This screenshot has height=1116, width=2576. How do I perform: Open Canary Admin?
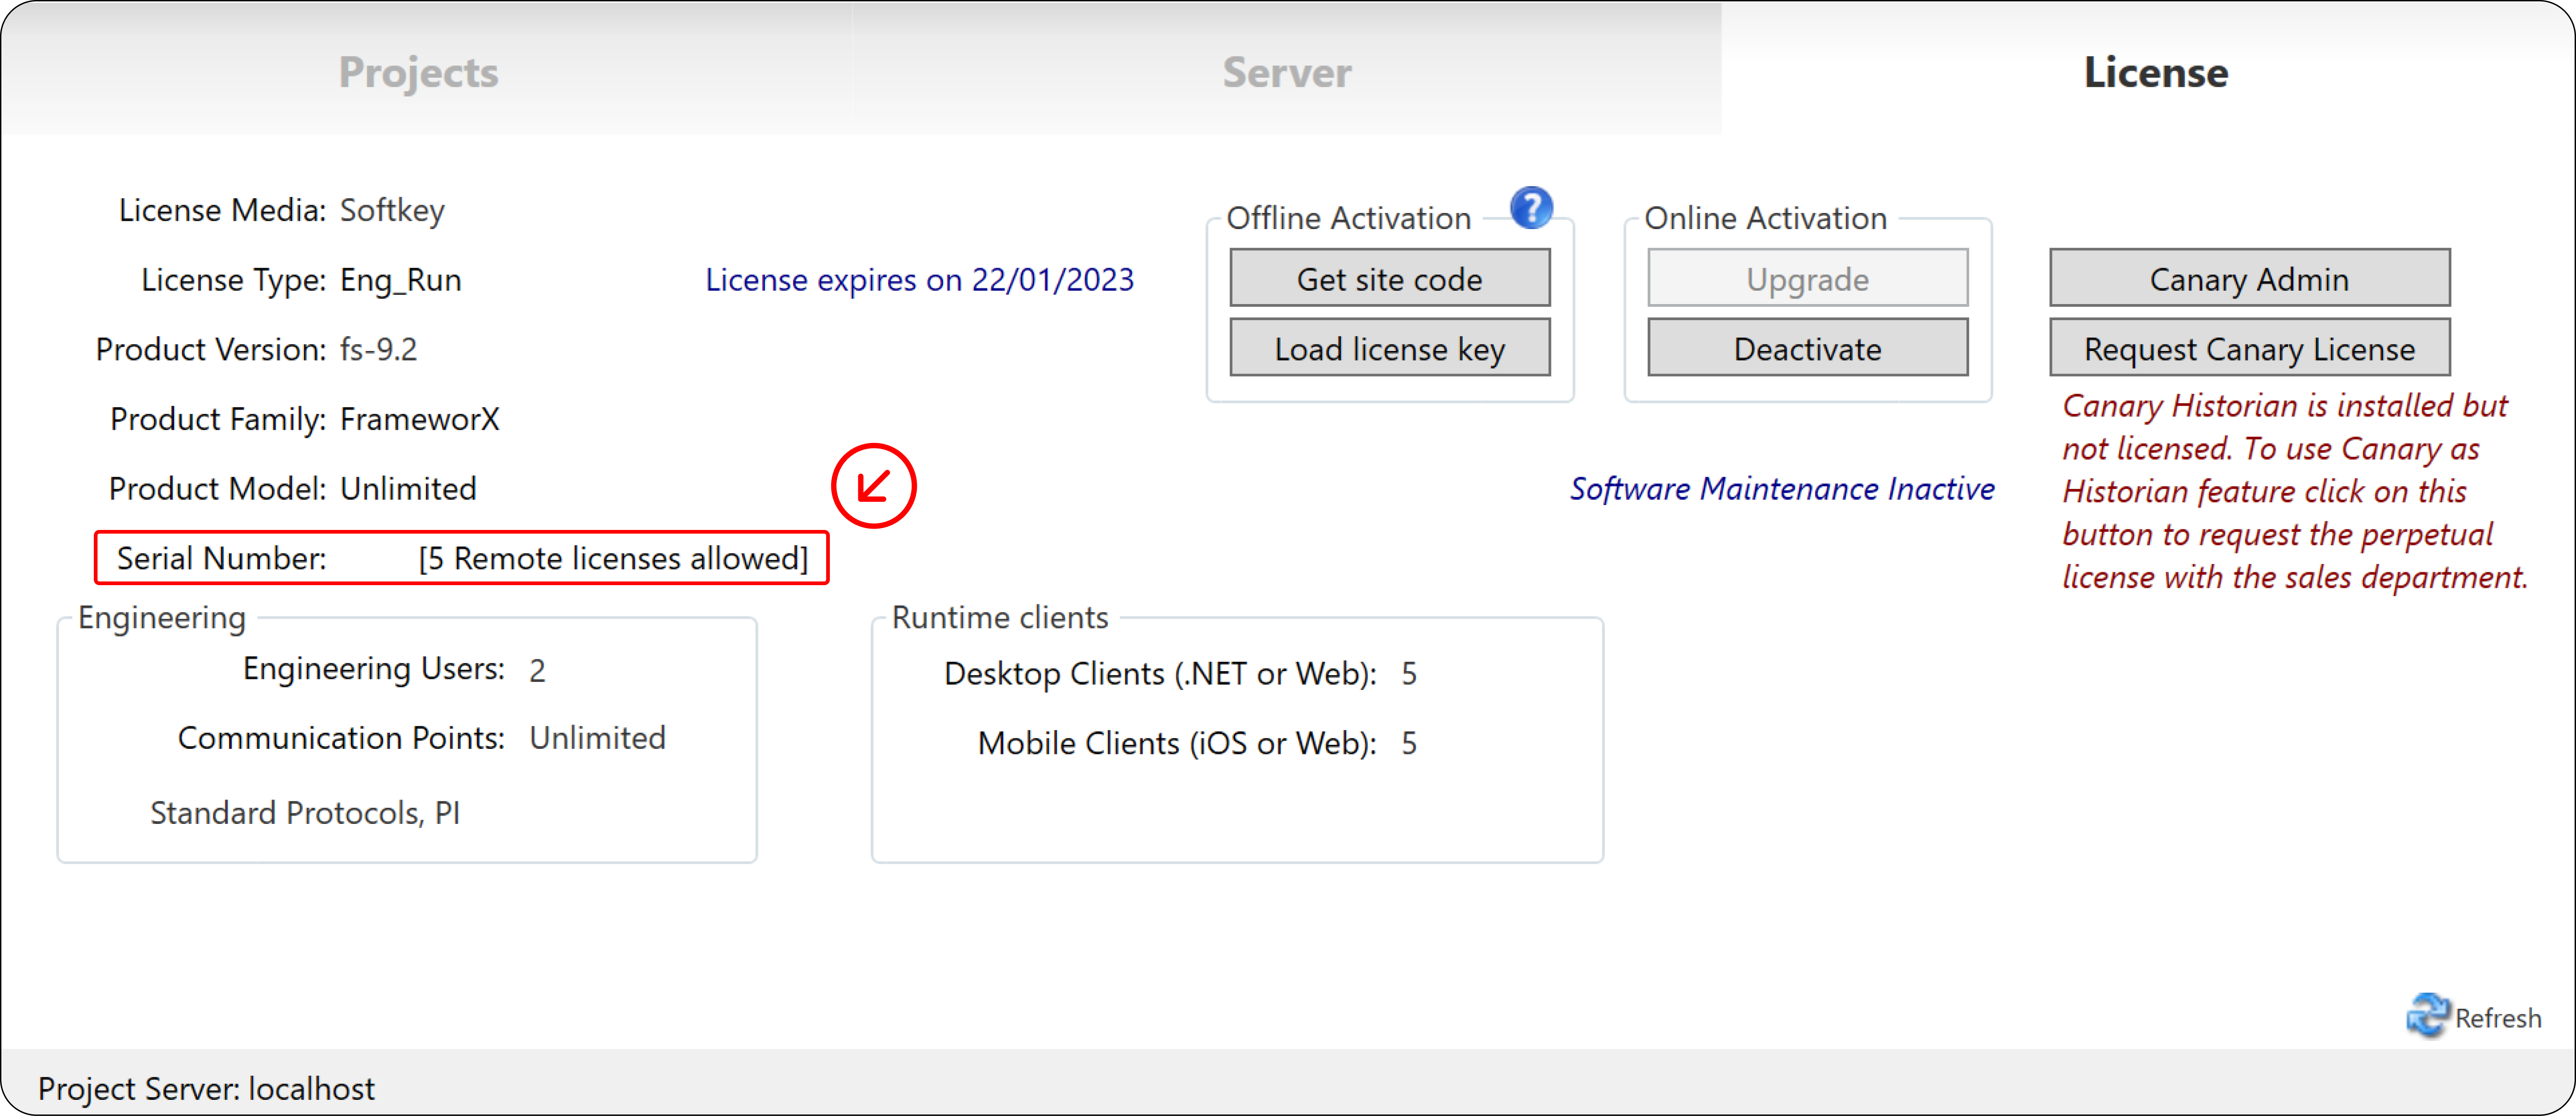tap(2250, 278)
